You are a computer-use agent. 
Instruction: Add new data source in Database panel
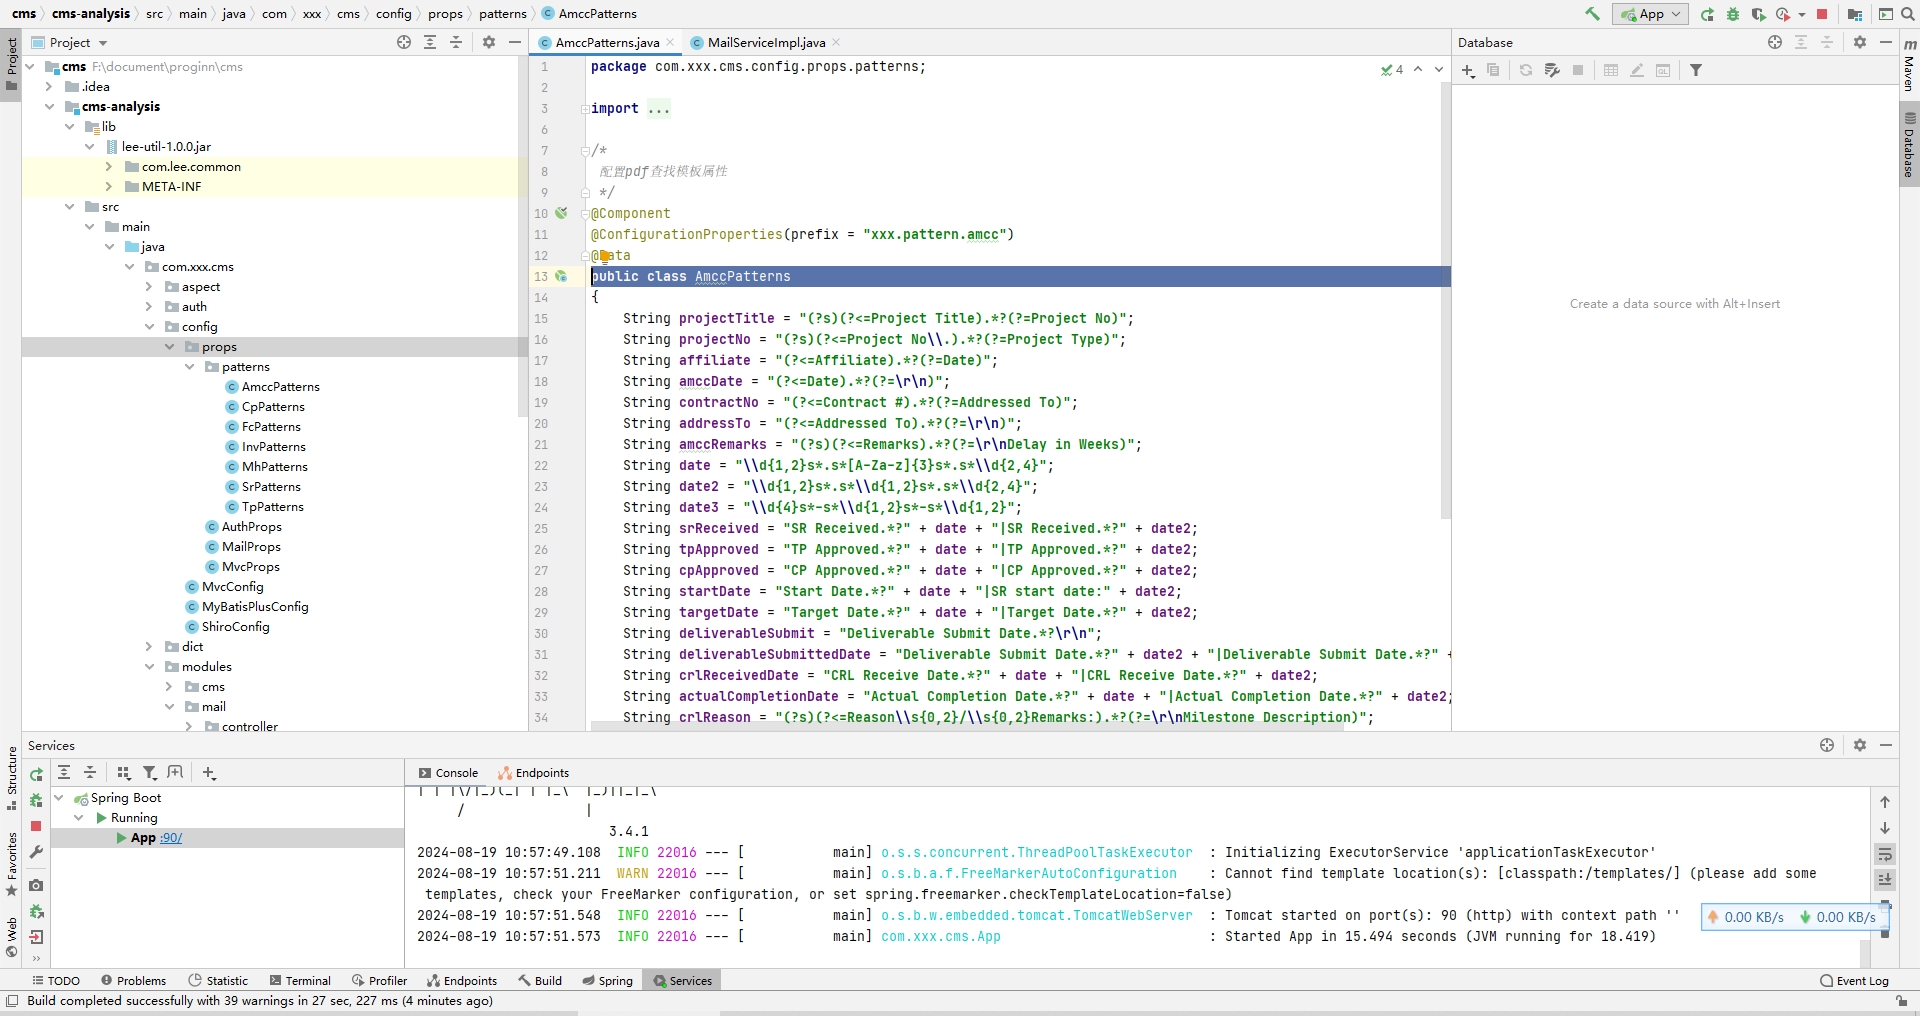click(1468, 70)
